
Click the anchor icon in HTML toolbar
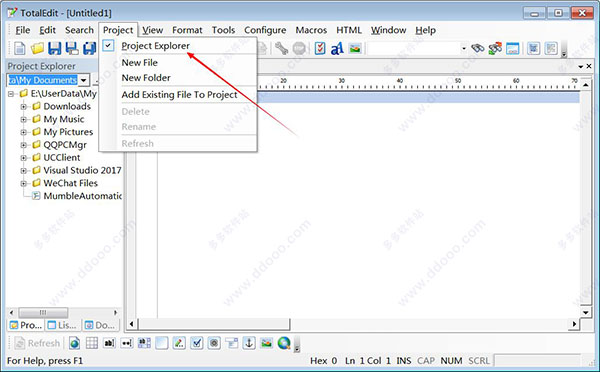[249, 343]
